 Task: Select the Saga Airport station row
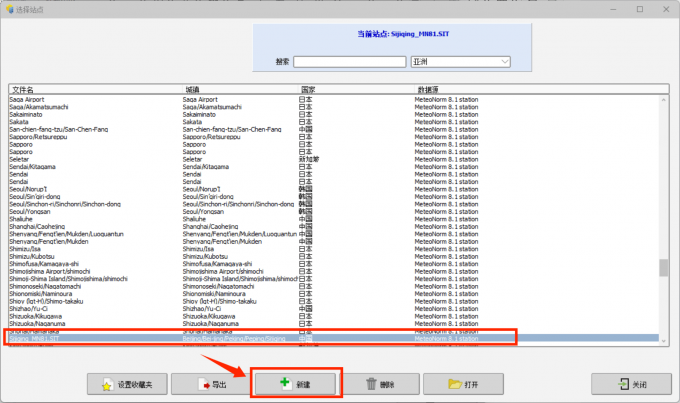tap(334, 99)
